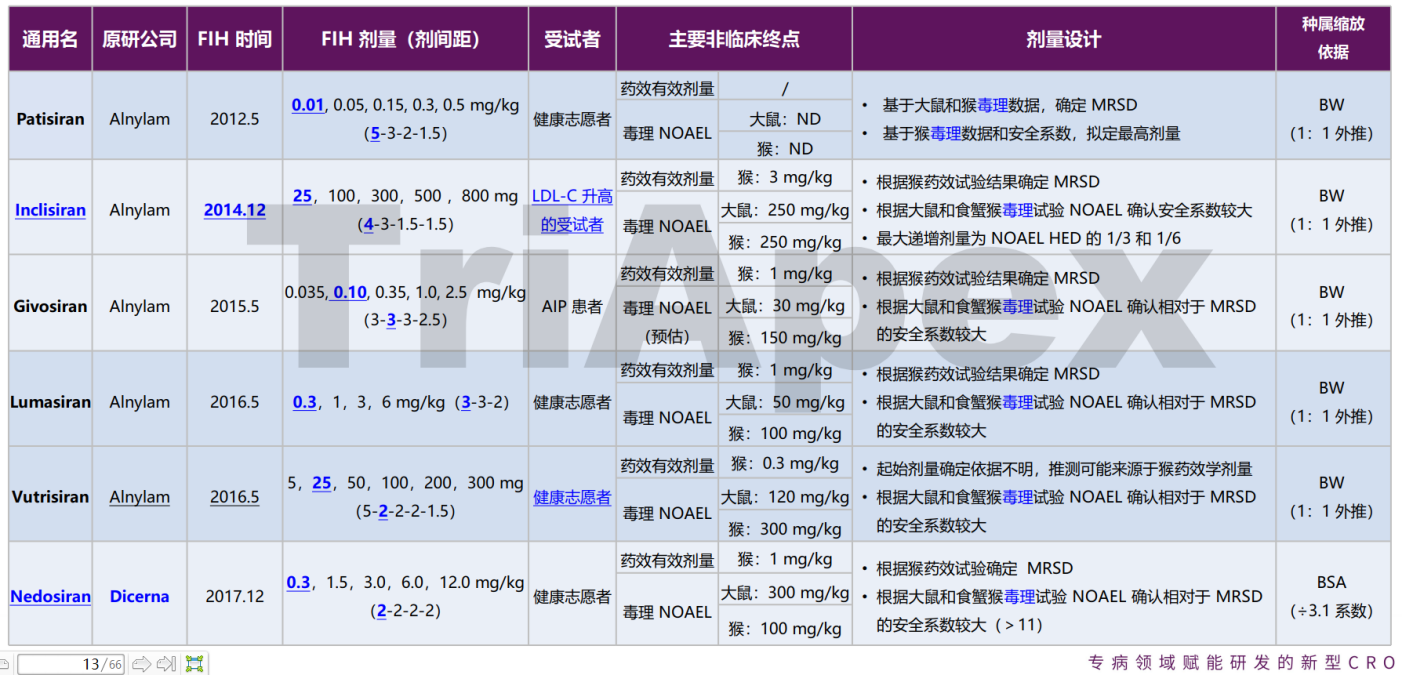Screen dimensions: 1402x675
Task: Click the 主要非临床终点 column header
Action: tap(734, 40)
